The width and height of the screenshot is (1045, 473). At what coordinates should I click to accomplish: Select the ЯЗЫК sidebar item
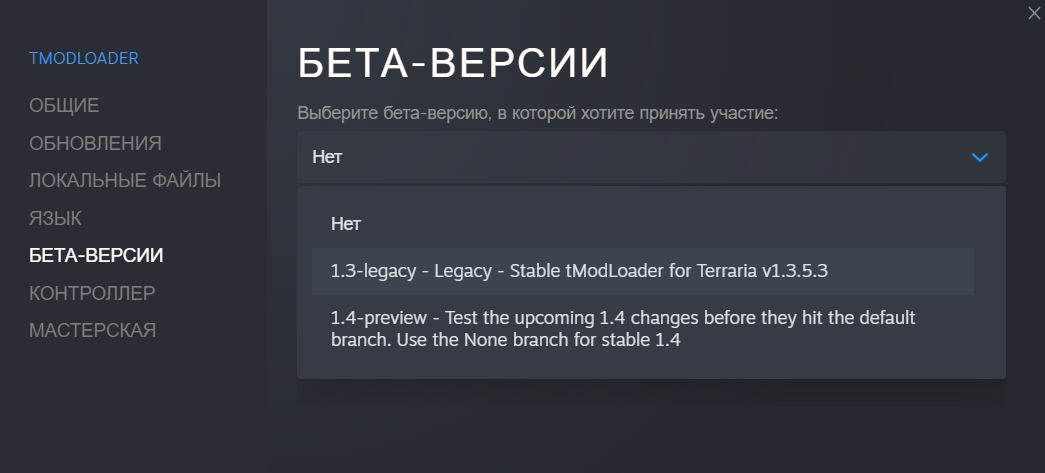(x=55, y=218)
